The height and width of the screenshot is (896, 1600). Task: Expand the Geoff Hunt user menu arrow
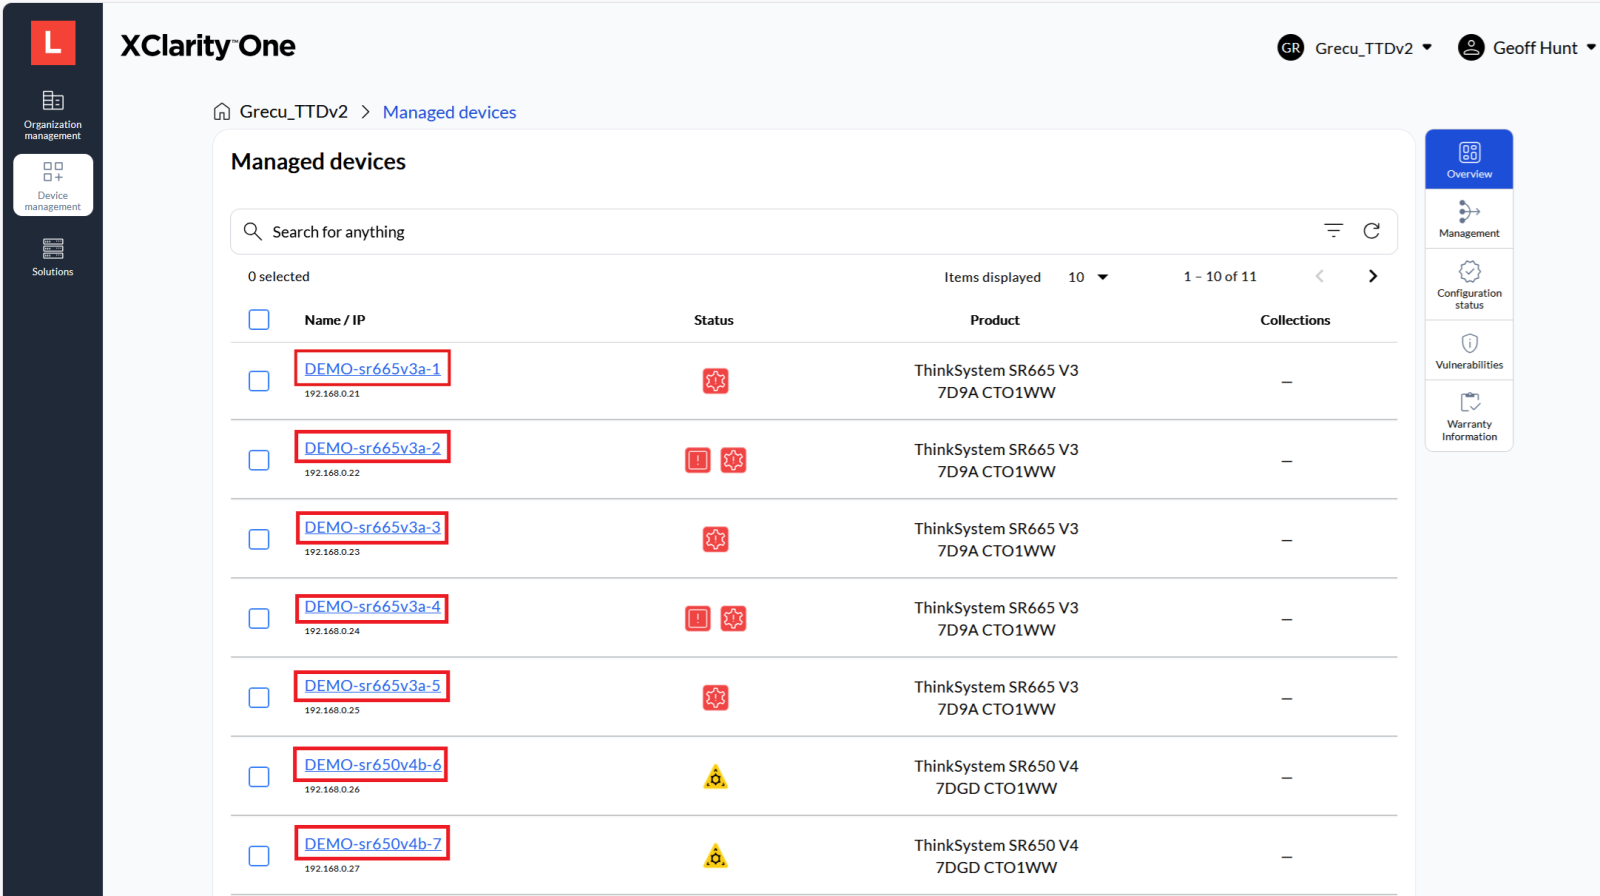pyautogui.click(x=1591, y=47)
